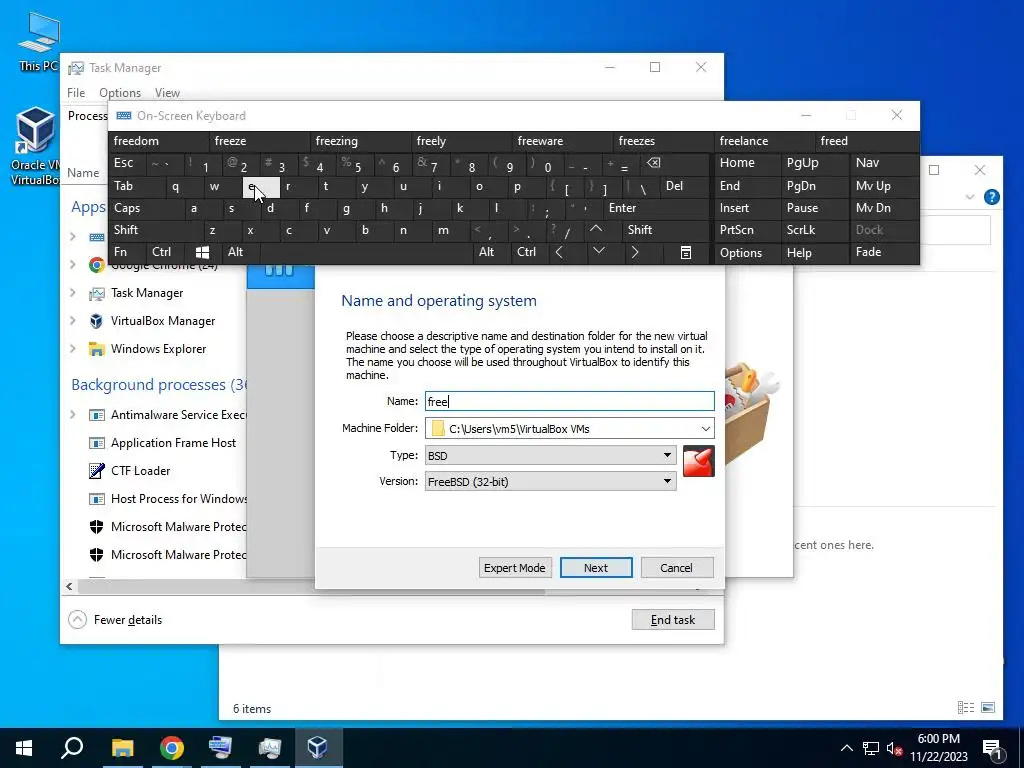Viewport: 1024px width, 768px height.
Task: Launch Google Chrome from the taskbar
Action: click(x=172, y=748)
